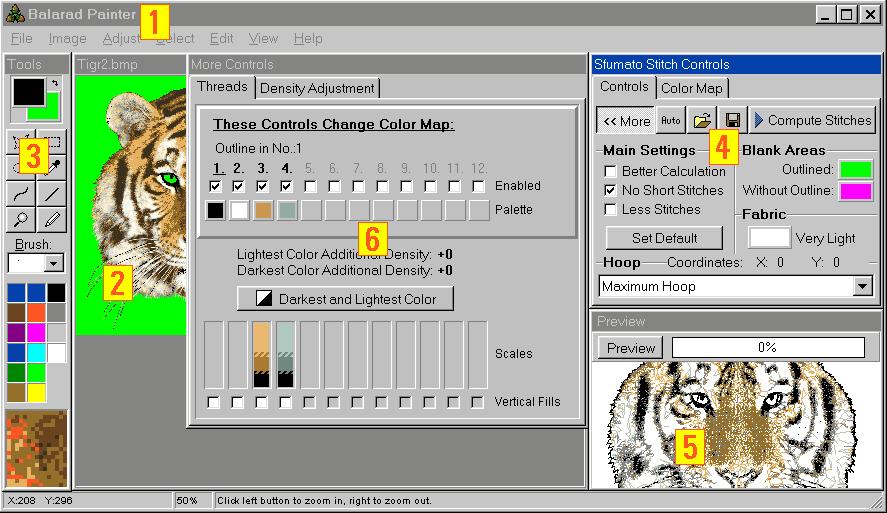Image resolution: width=887 pixels, height=513 pixels.
Task: Select the pencil tool
Action: pyautogui.click(x=51, y=219)
